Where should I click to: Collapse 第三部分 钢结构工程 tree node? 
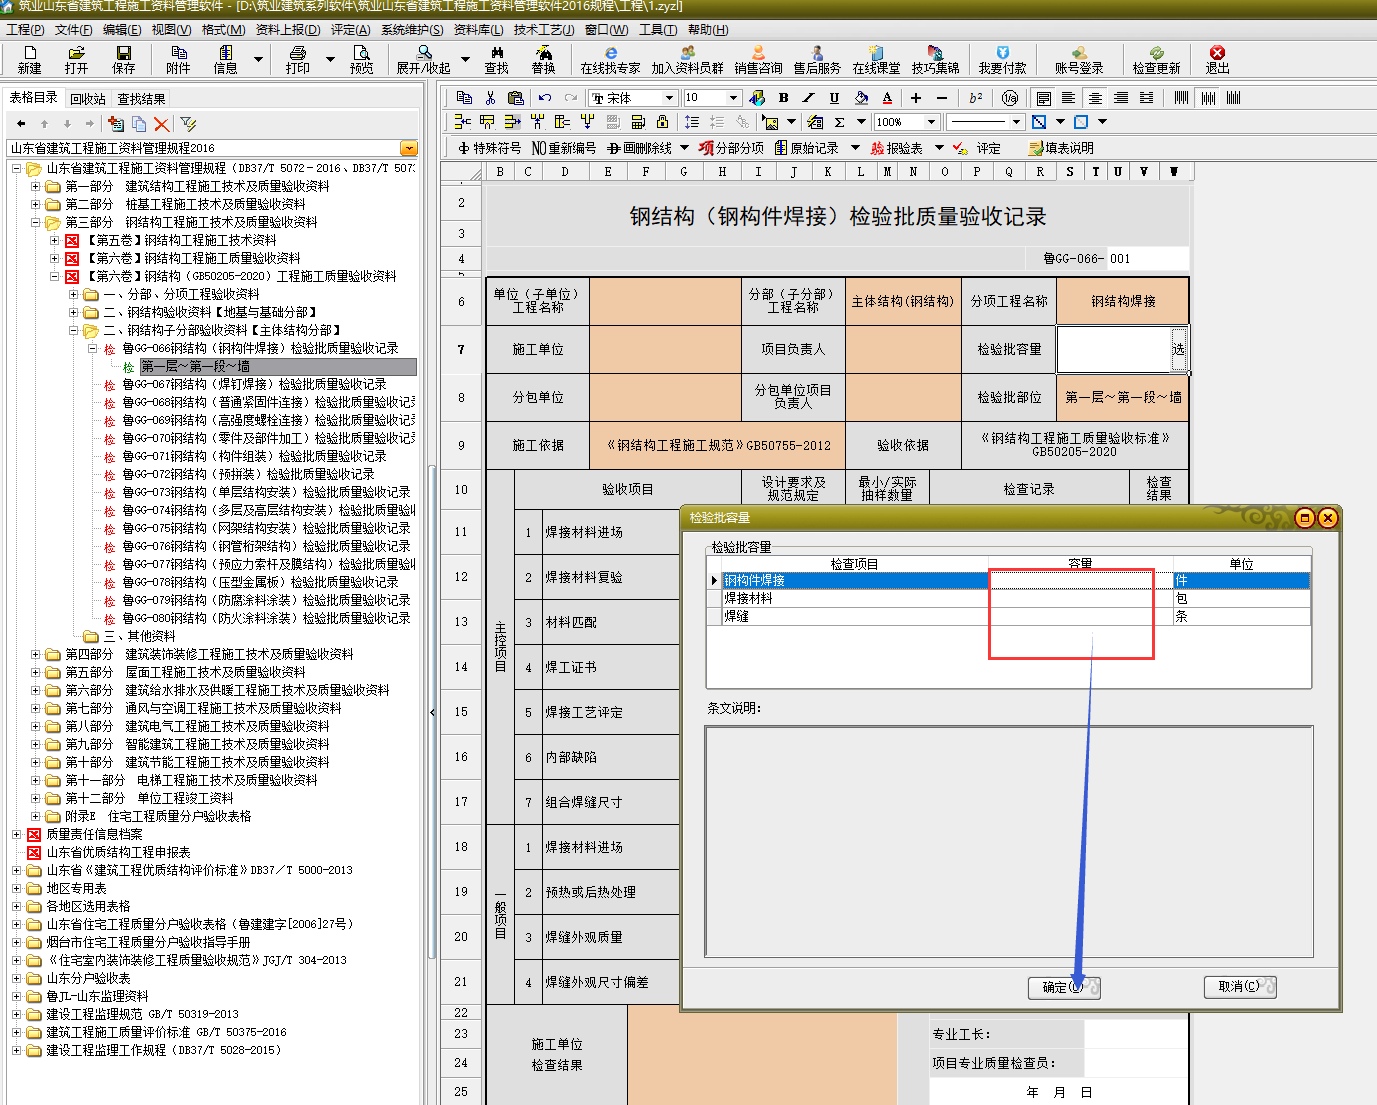36,222
